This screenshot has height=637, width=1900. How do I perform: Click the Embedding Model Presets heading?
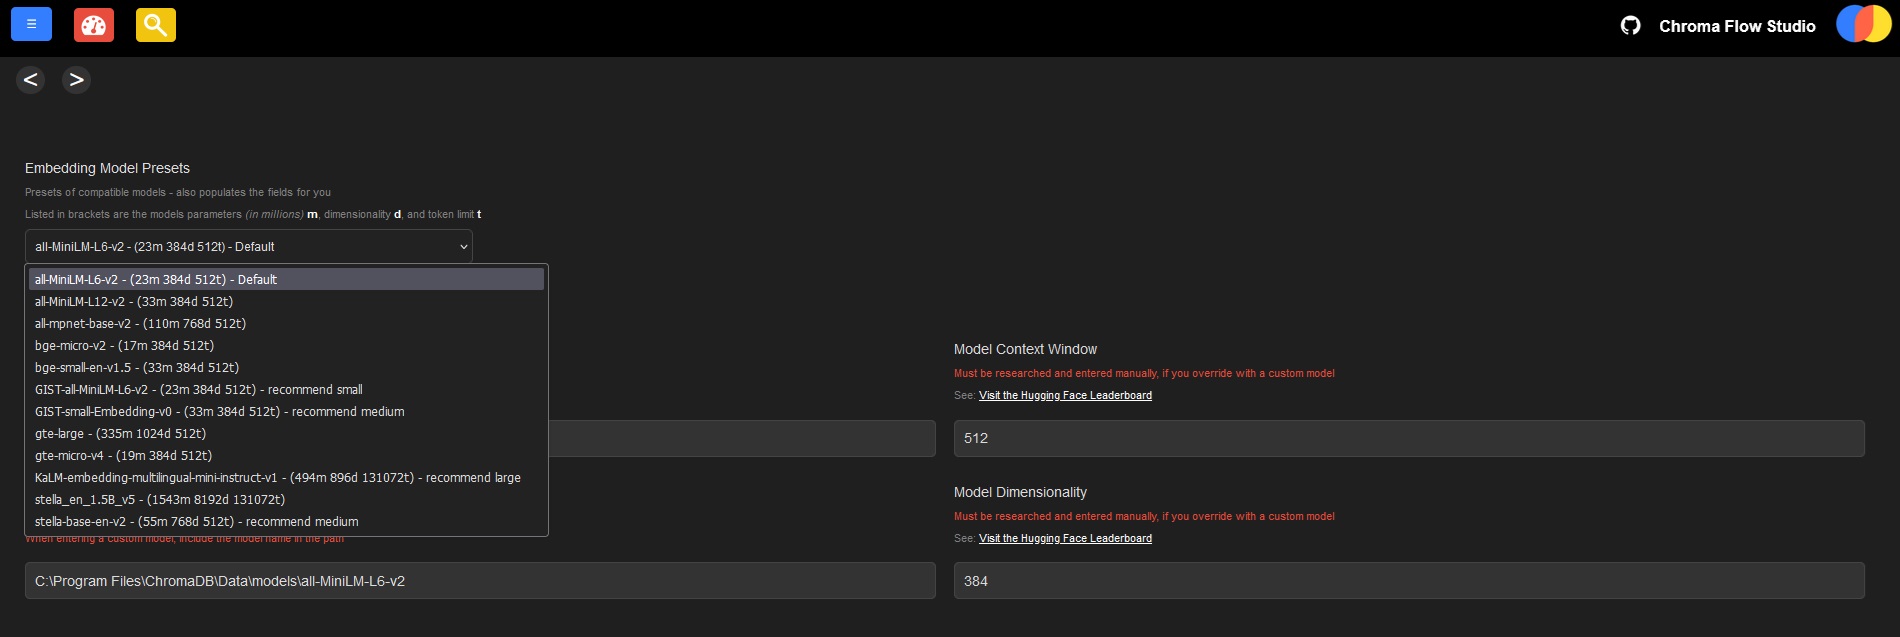coord(107,168)
